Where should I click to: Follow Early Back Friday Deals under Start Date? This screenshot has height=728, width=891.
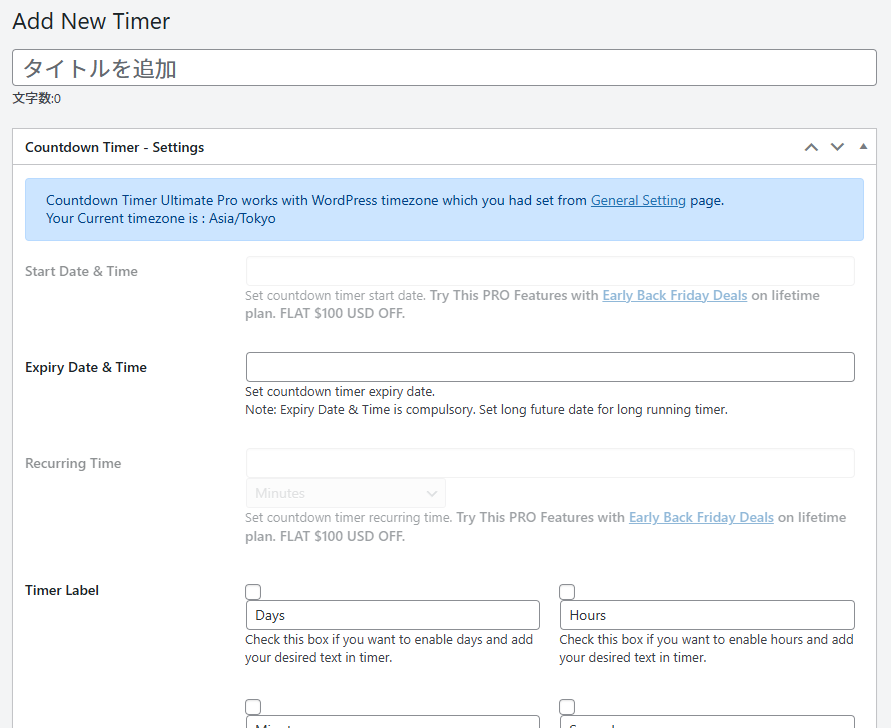tap(674, 294)
